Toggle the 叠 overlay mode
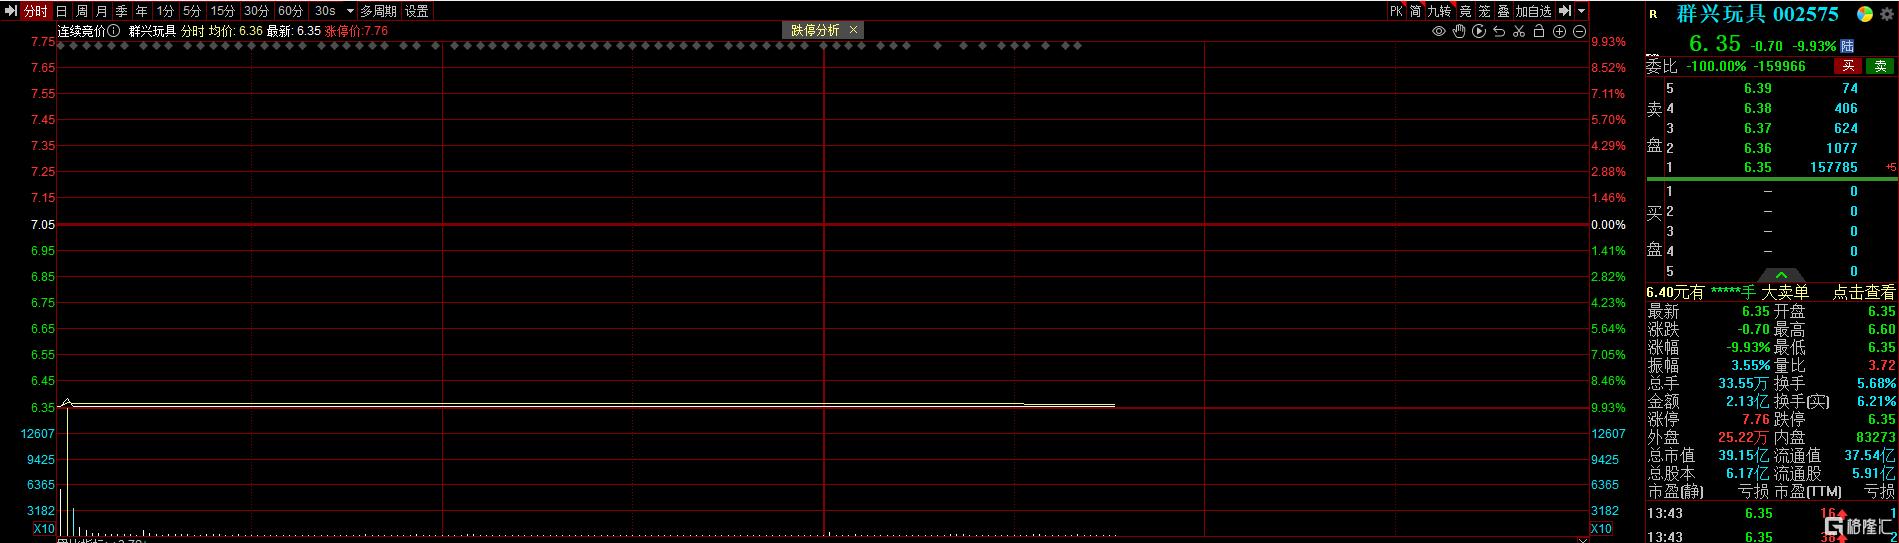The height and width of the screenshot is (543, 1899). [1503, 11]
